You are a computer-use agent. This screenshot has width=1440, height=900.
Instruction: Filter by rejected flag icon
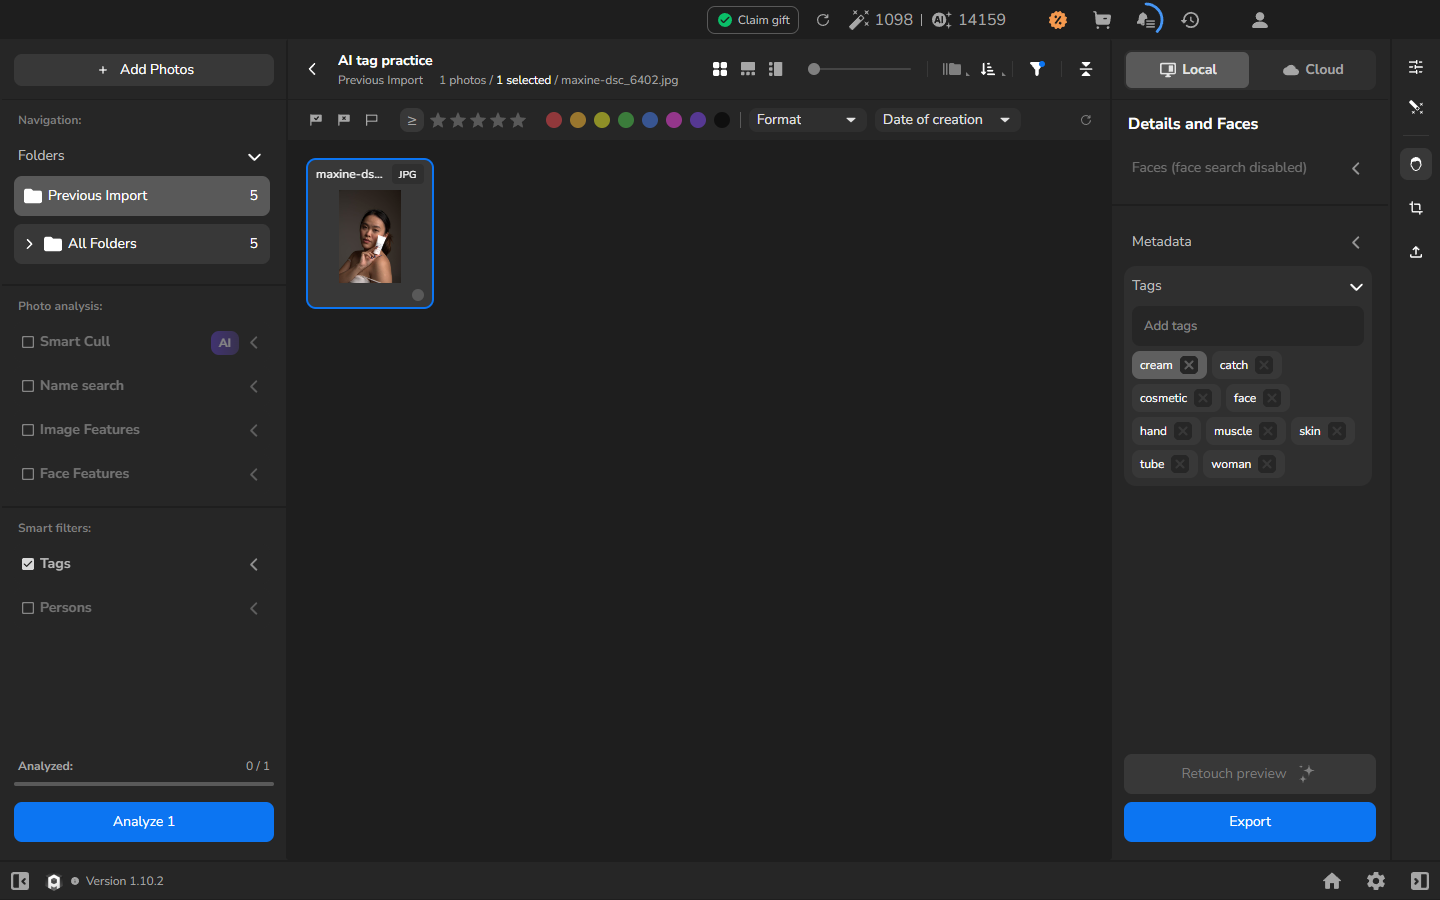click(x=344, y=120)
